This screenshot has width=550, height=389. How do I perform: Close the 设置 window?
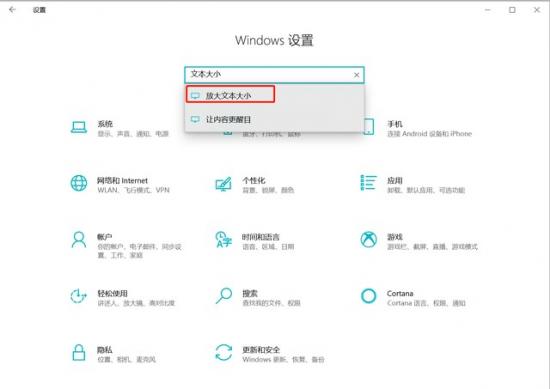(x=537, y=10)
